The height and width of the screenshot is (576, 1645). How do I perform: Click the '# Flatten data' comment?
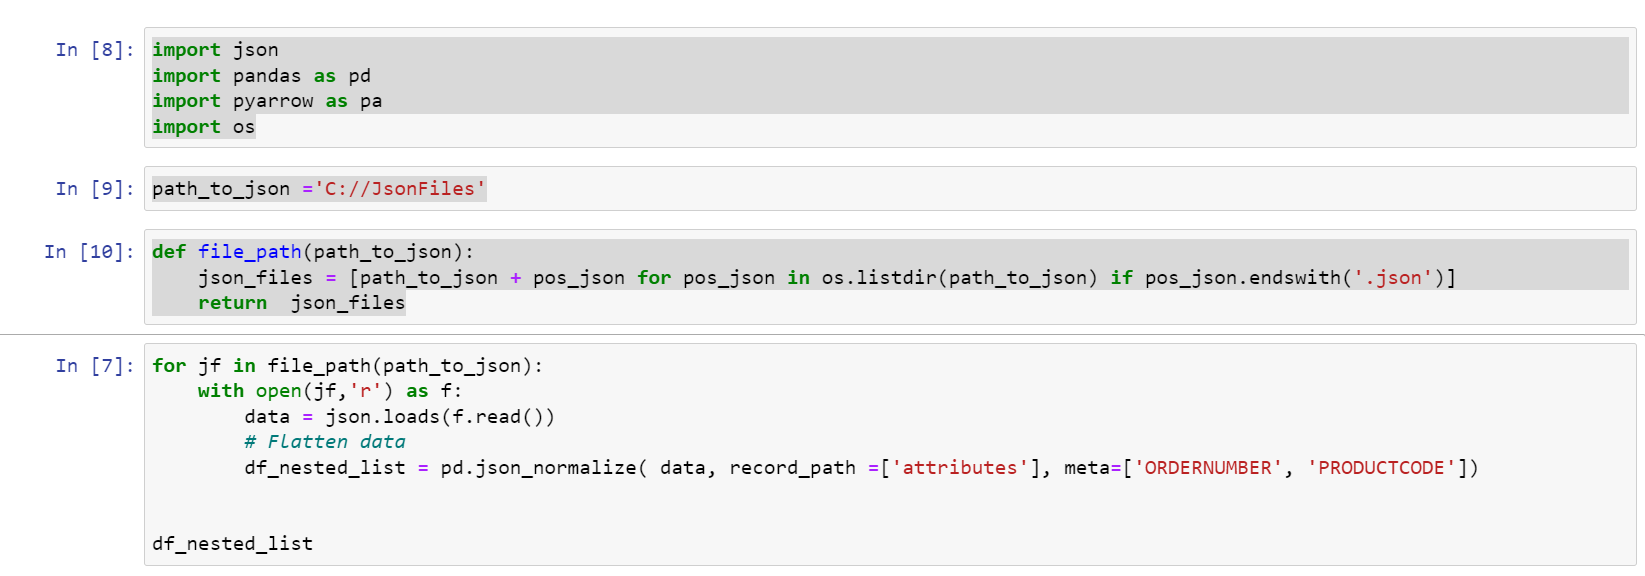[x=324, y=442]
